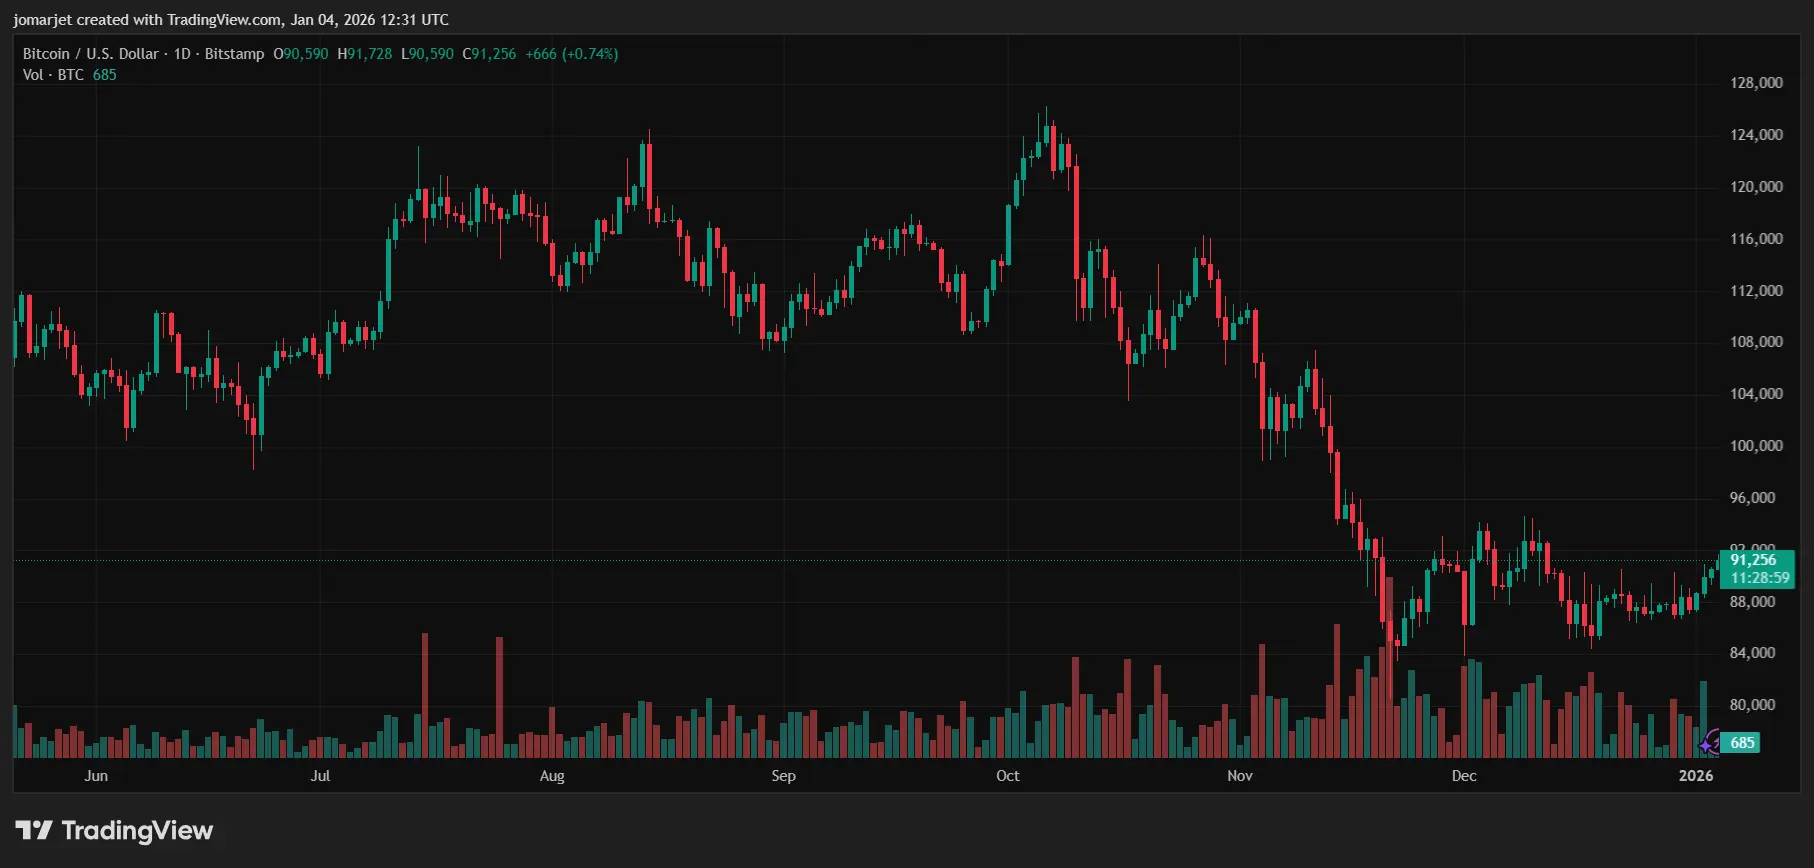
Task: Select the Aug label on time axis
Action: pyautogui.click(x=552, y=776)
